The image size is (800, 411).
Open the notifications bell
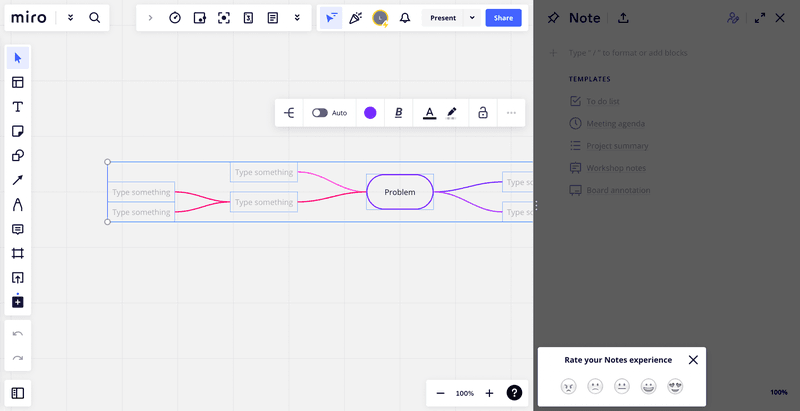coord(405,18)
